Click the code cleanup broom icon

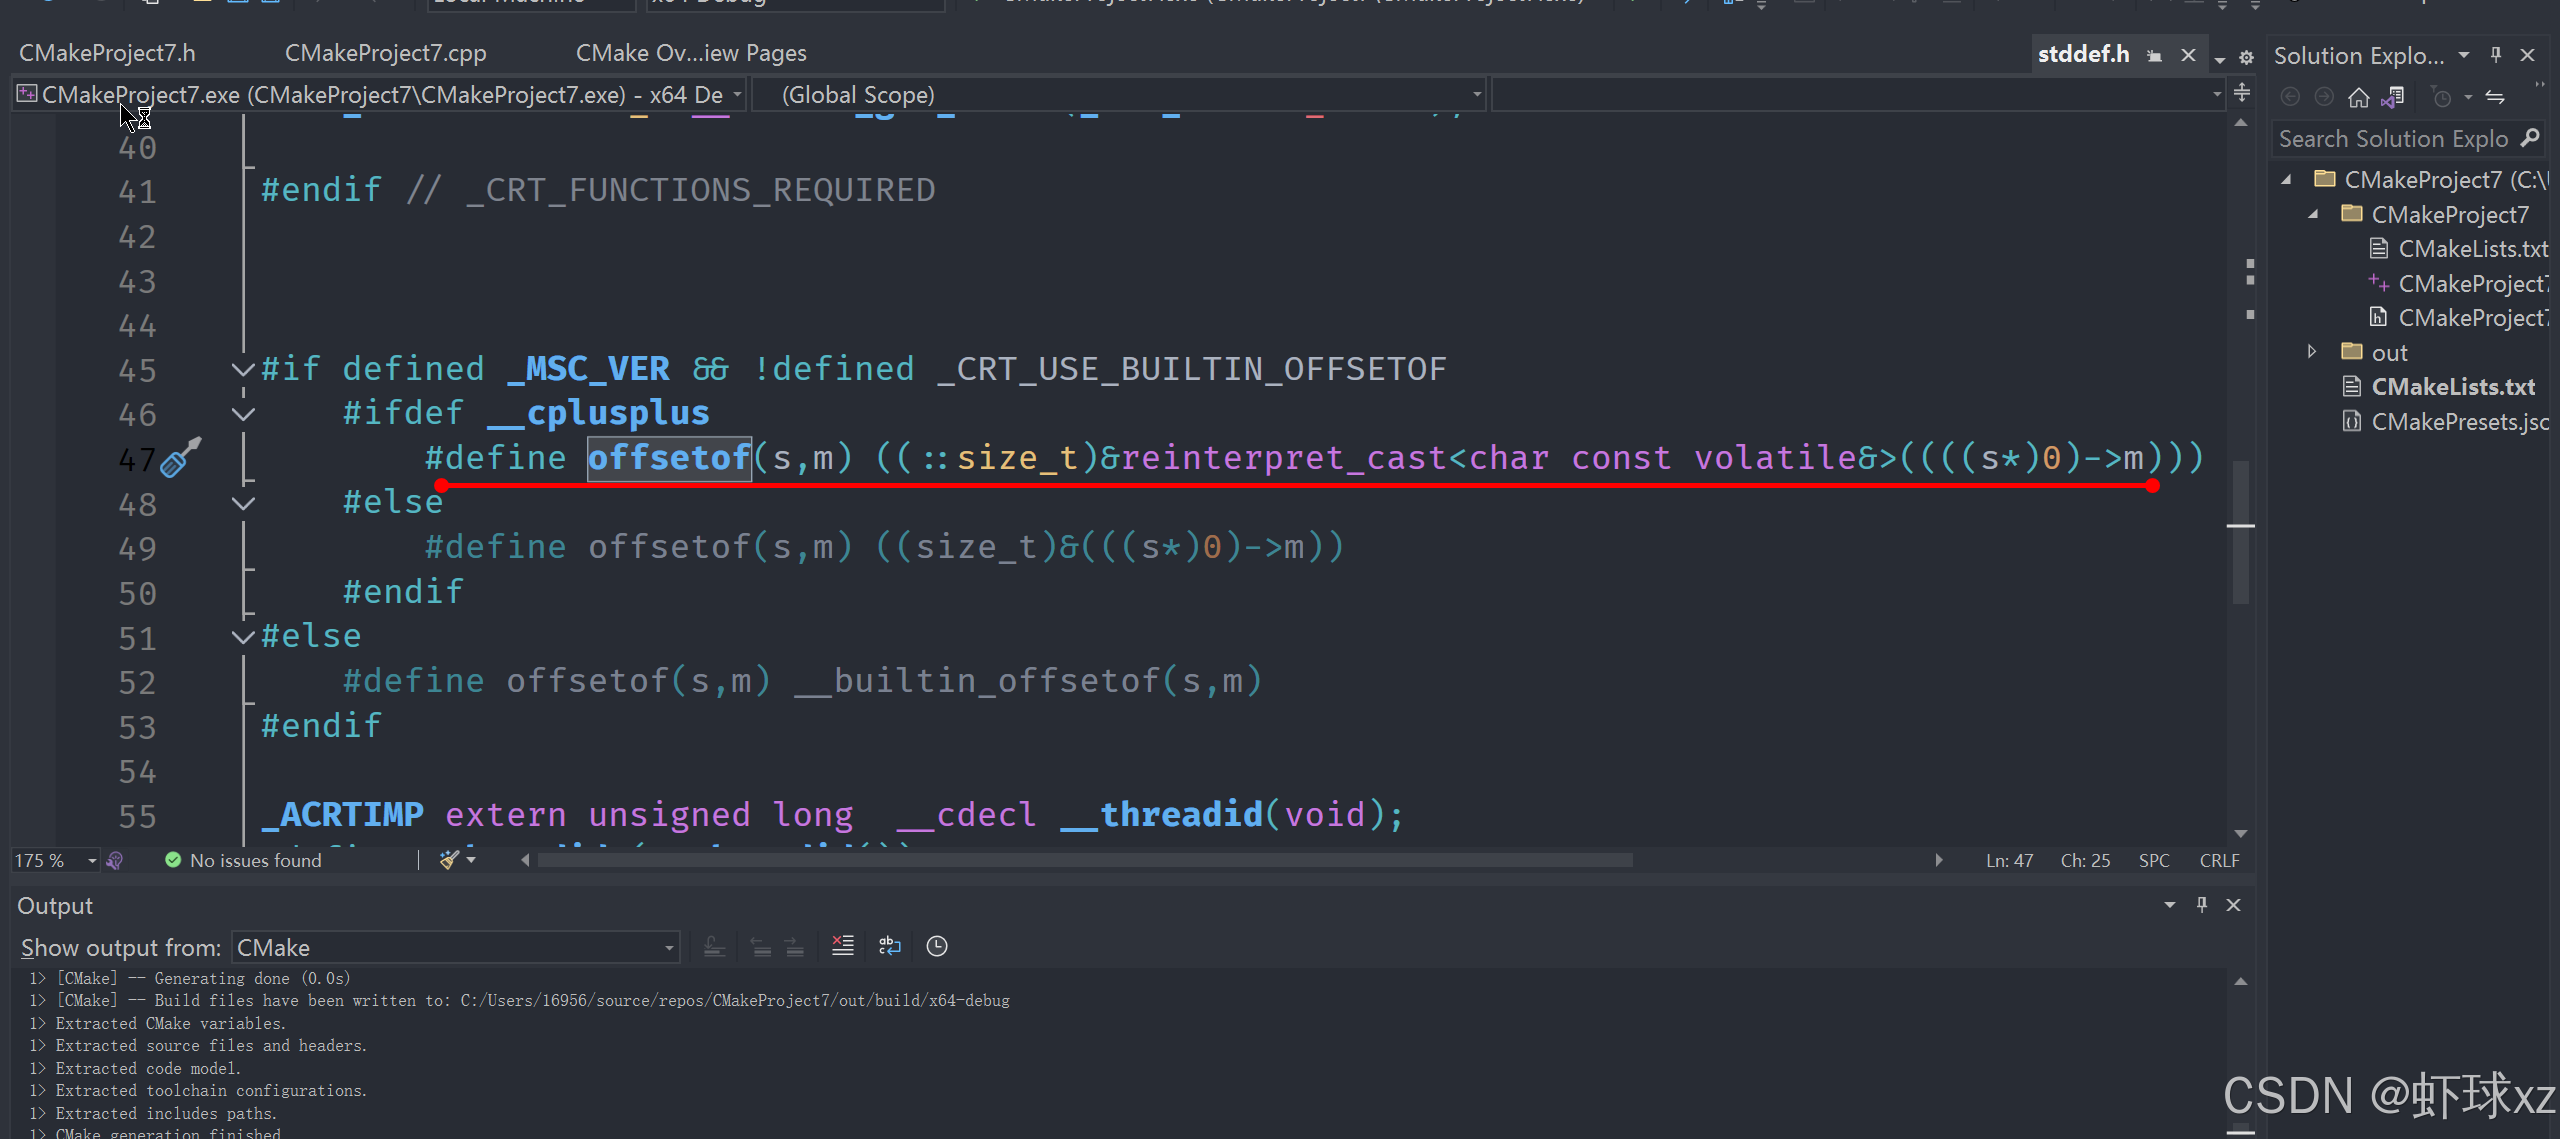[x=450, y=860]
